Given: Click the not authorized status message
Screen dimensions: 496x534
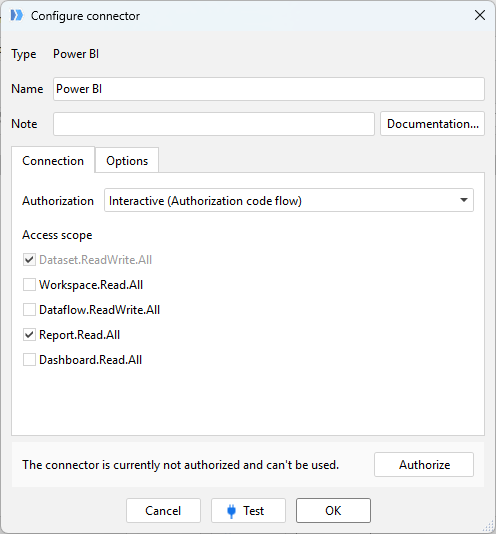Looking at the screenshot, I should [x=181, y=465].
